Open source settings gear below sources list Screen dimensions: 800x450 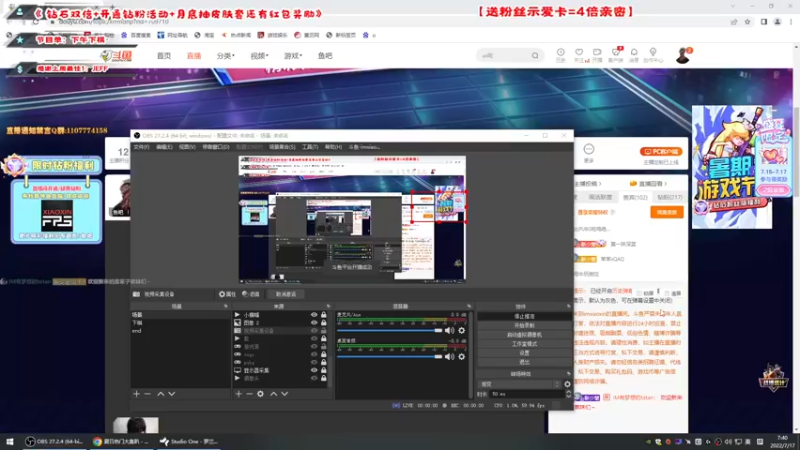coord(261,394)
